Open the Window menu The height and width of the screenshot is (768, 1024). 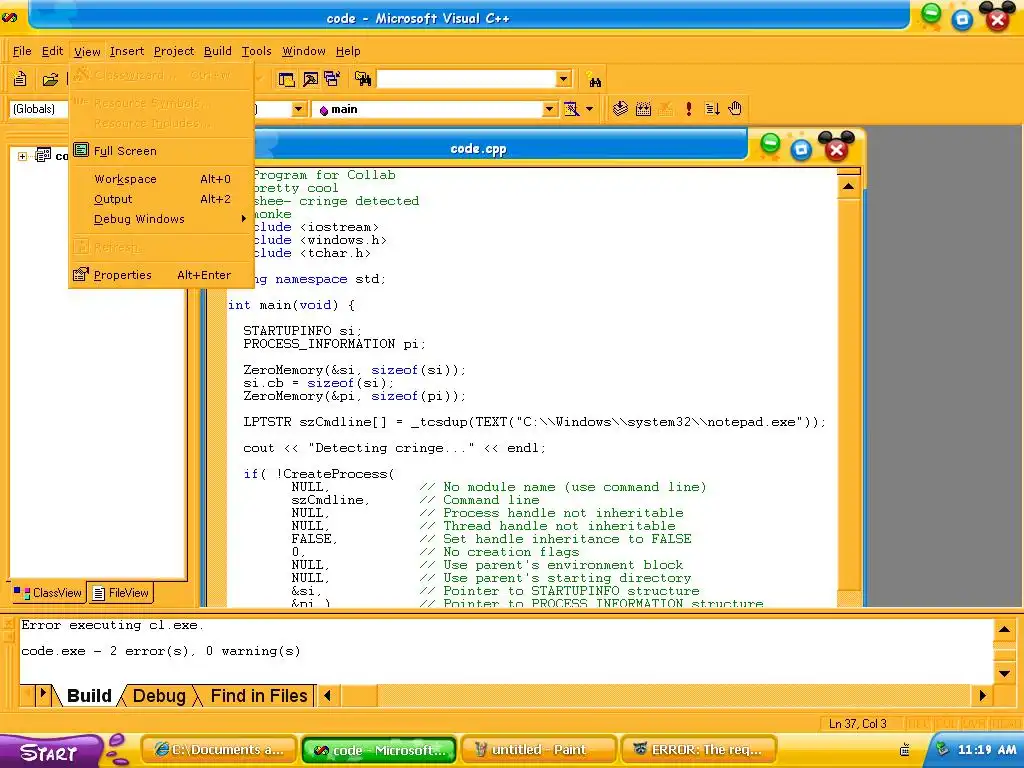[304, 51]
